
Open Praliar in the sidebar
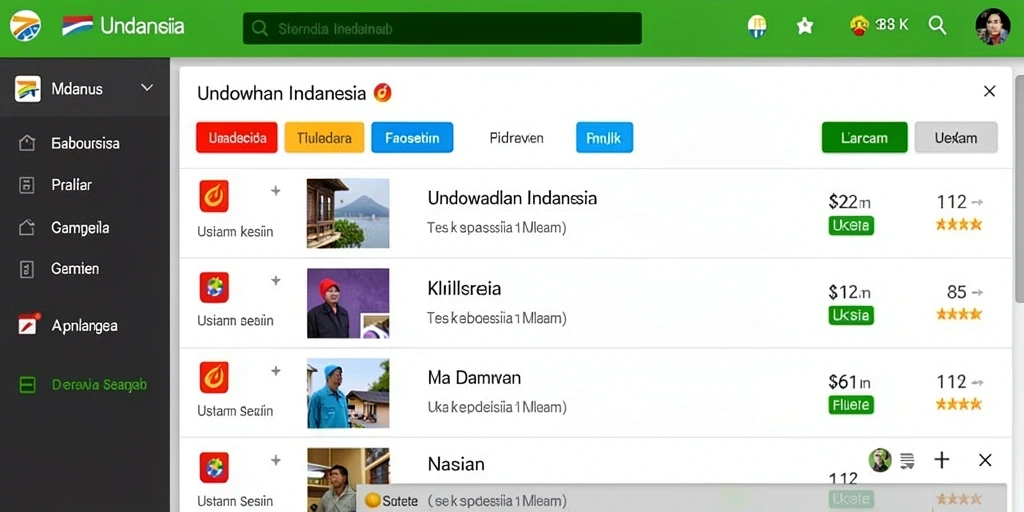(71, 185)
